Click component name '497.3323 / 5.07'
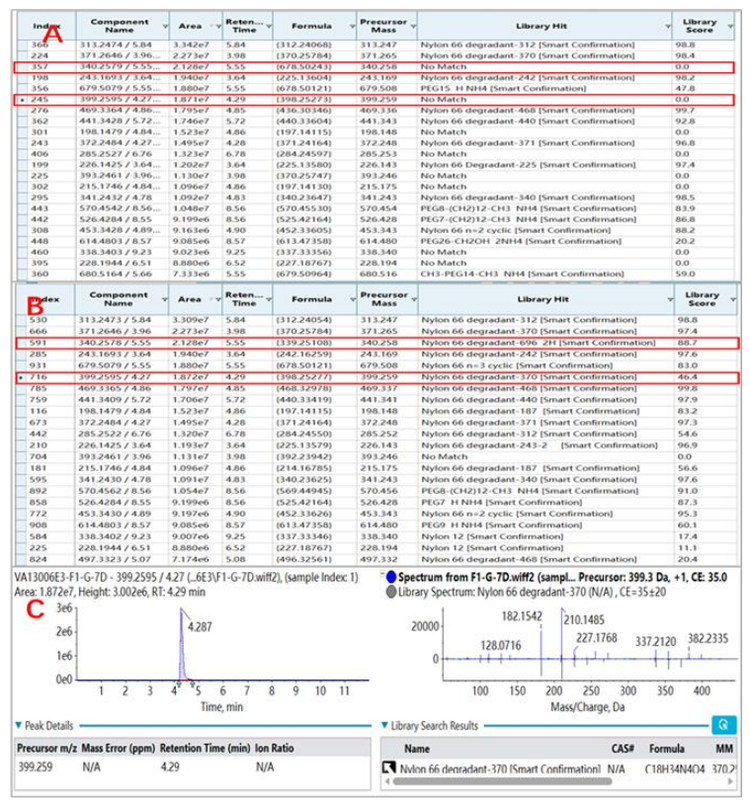Image resolution: width=750 pixels, height=807 pixels. coord(114,559)
